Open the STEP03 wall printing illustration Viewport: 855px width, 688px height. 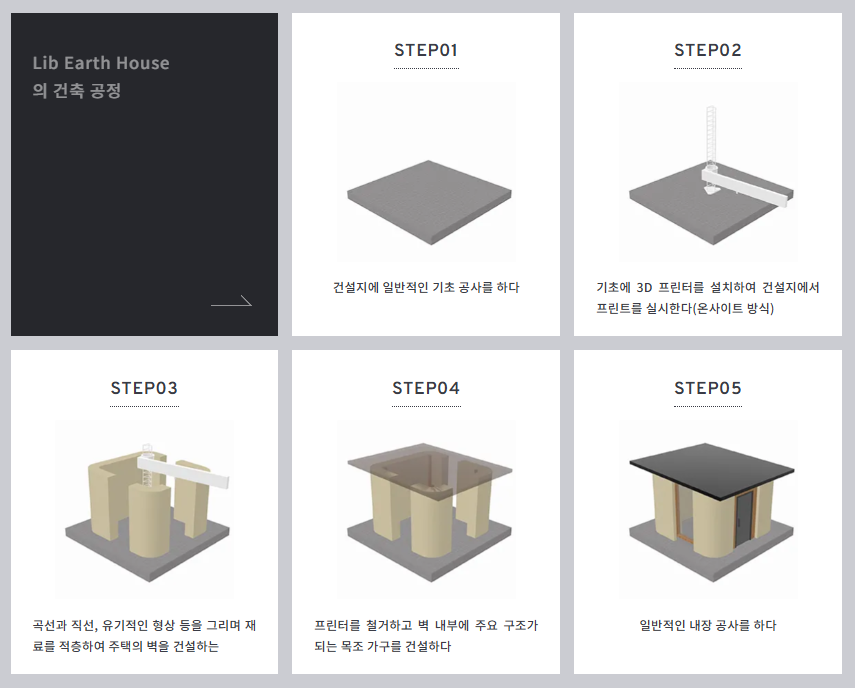144,510
